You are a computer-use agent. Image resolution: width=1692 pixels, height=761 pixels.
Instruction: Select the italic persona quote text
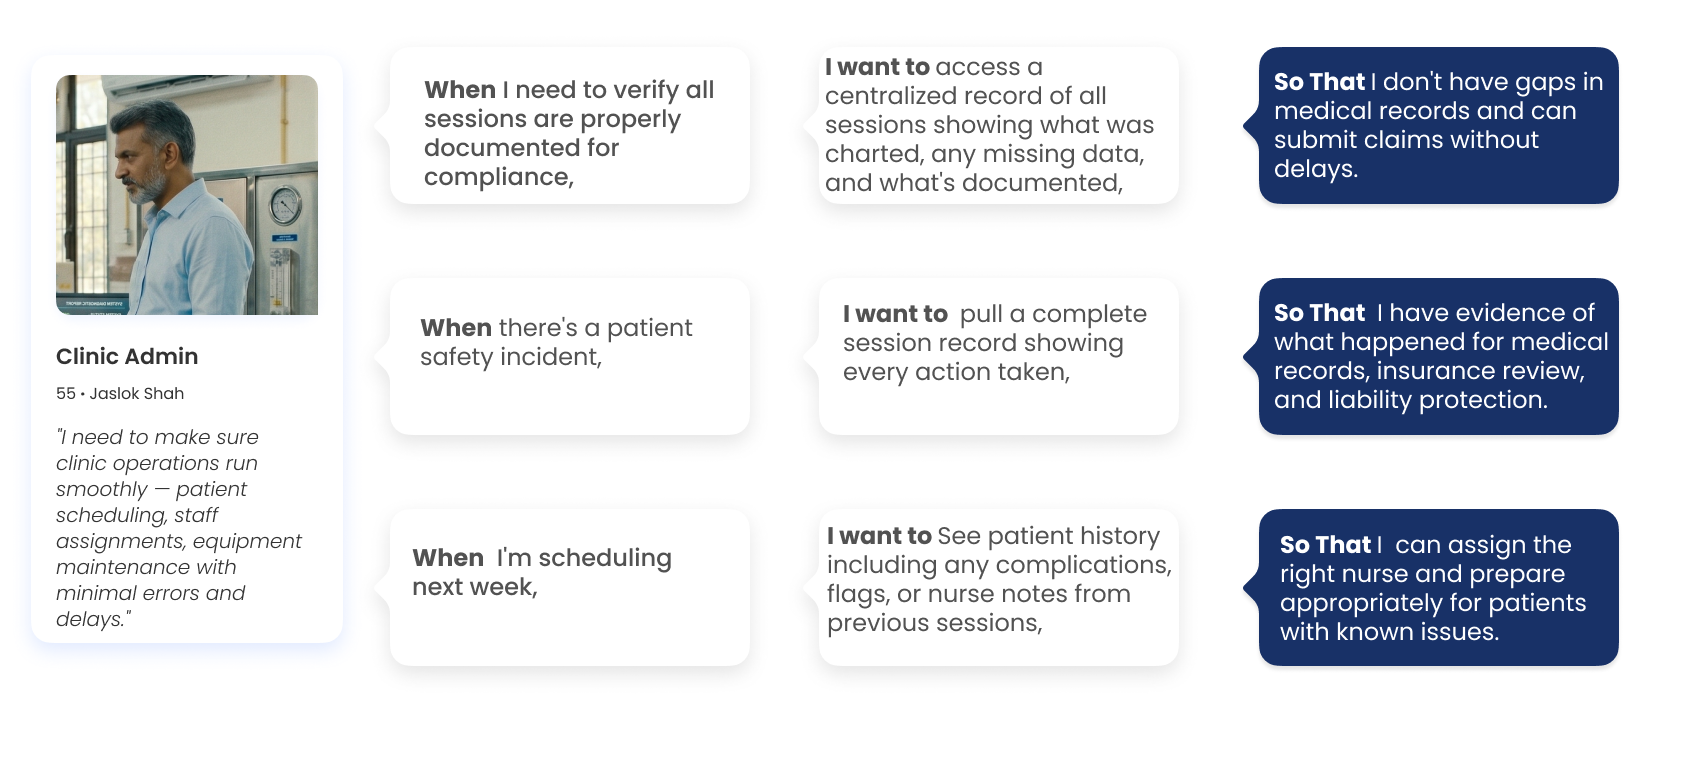(178, 528)
